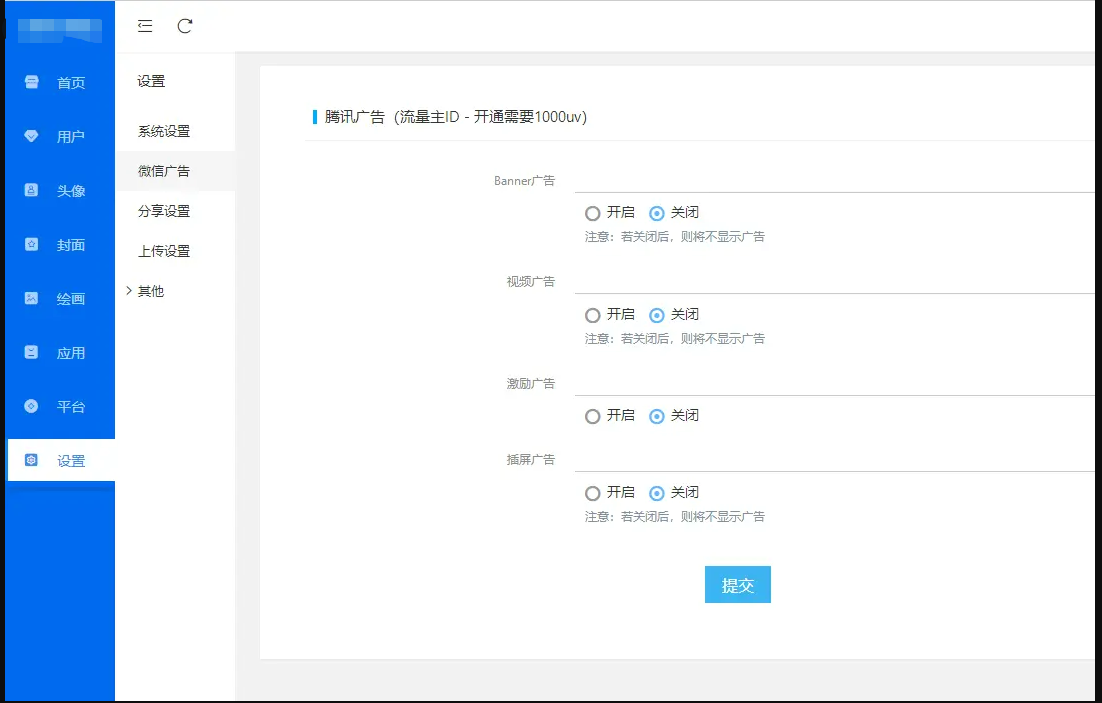This screenshot has height=703, width=1102.
Task: Open 系统设置 submenu item
Action: 164,131
